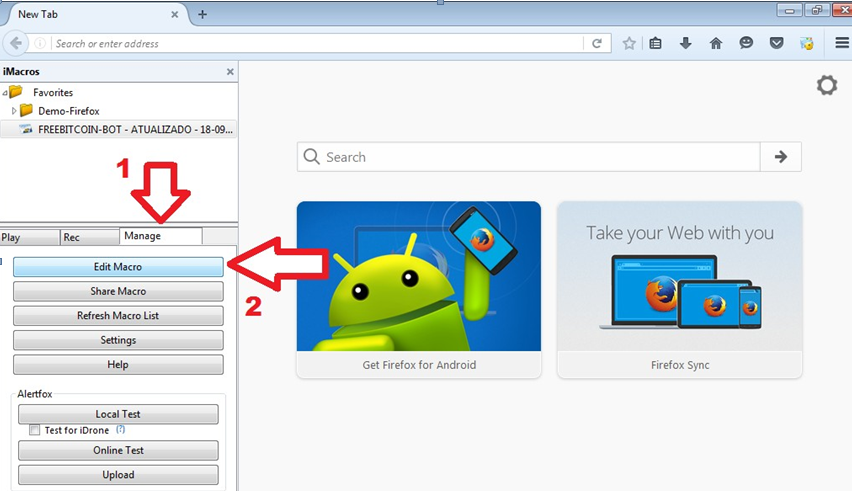Submit search with the arrow button
Viewport: 852px width, 491px height.
[x=780, y=157]
